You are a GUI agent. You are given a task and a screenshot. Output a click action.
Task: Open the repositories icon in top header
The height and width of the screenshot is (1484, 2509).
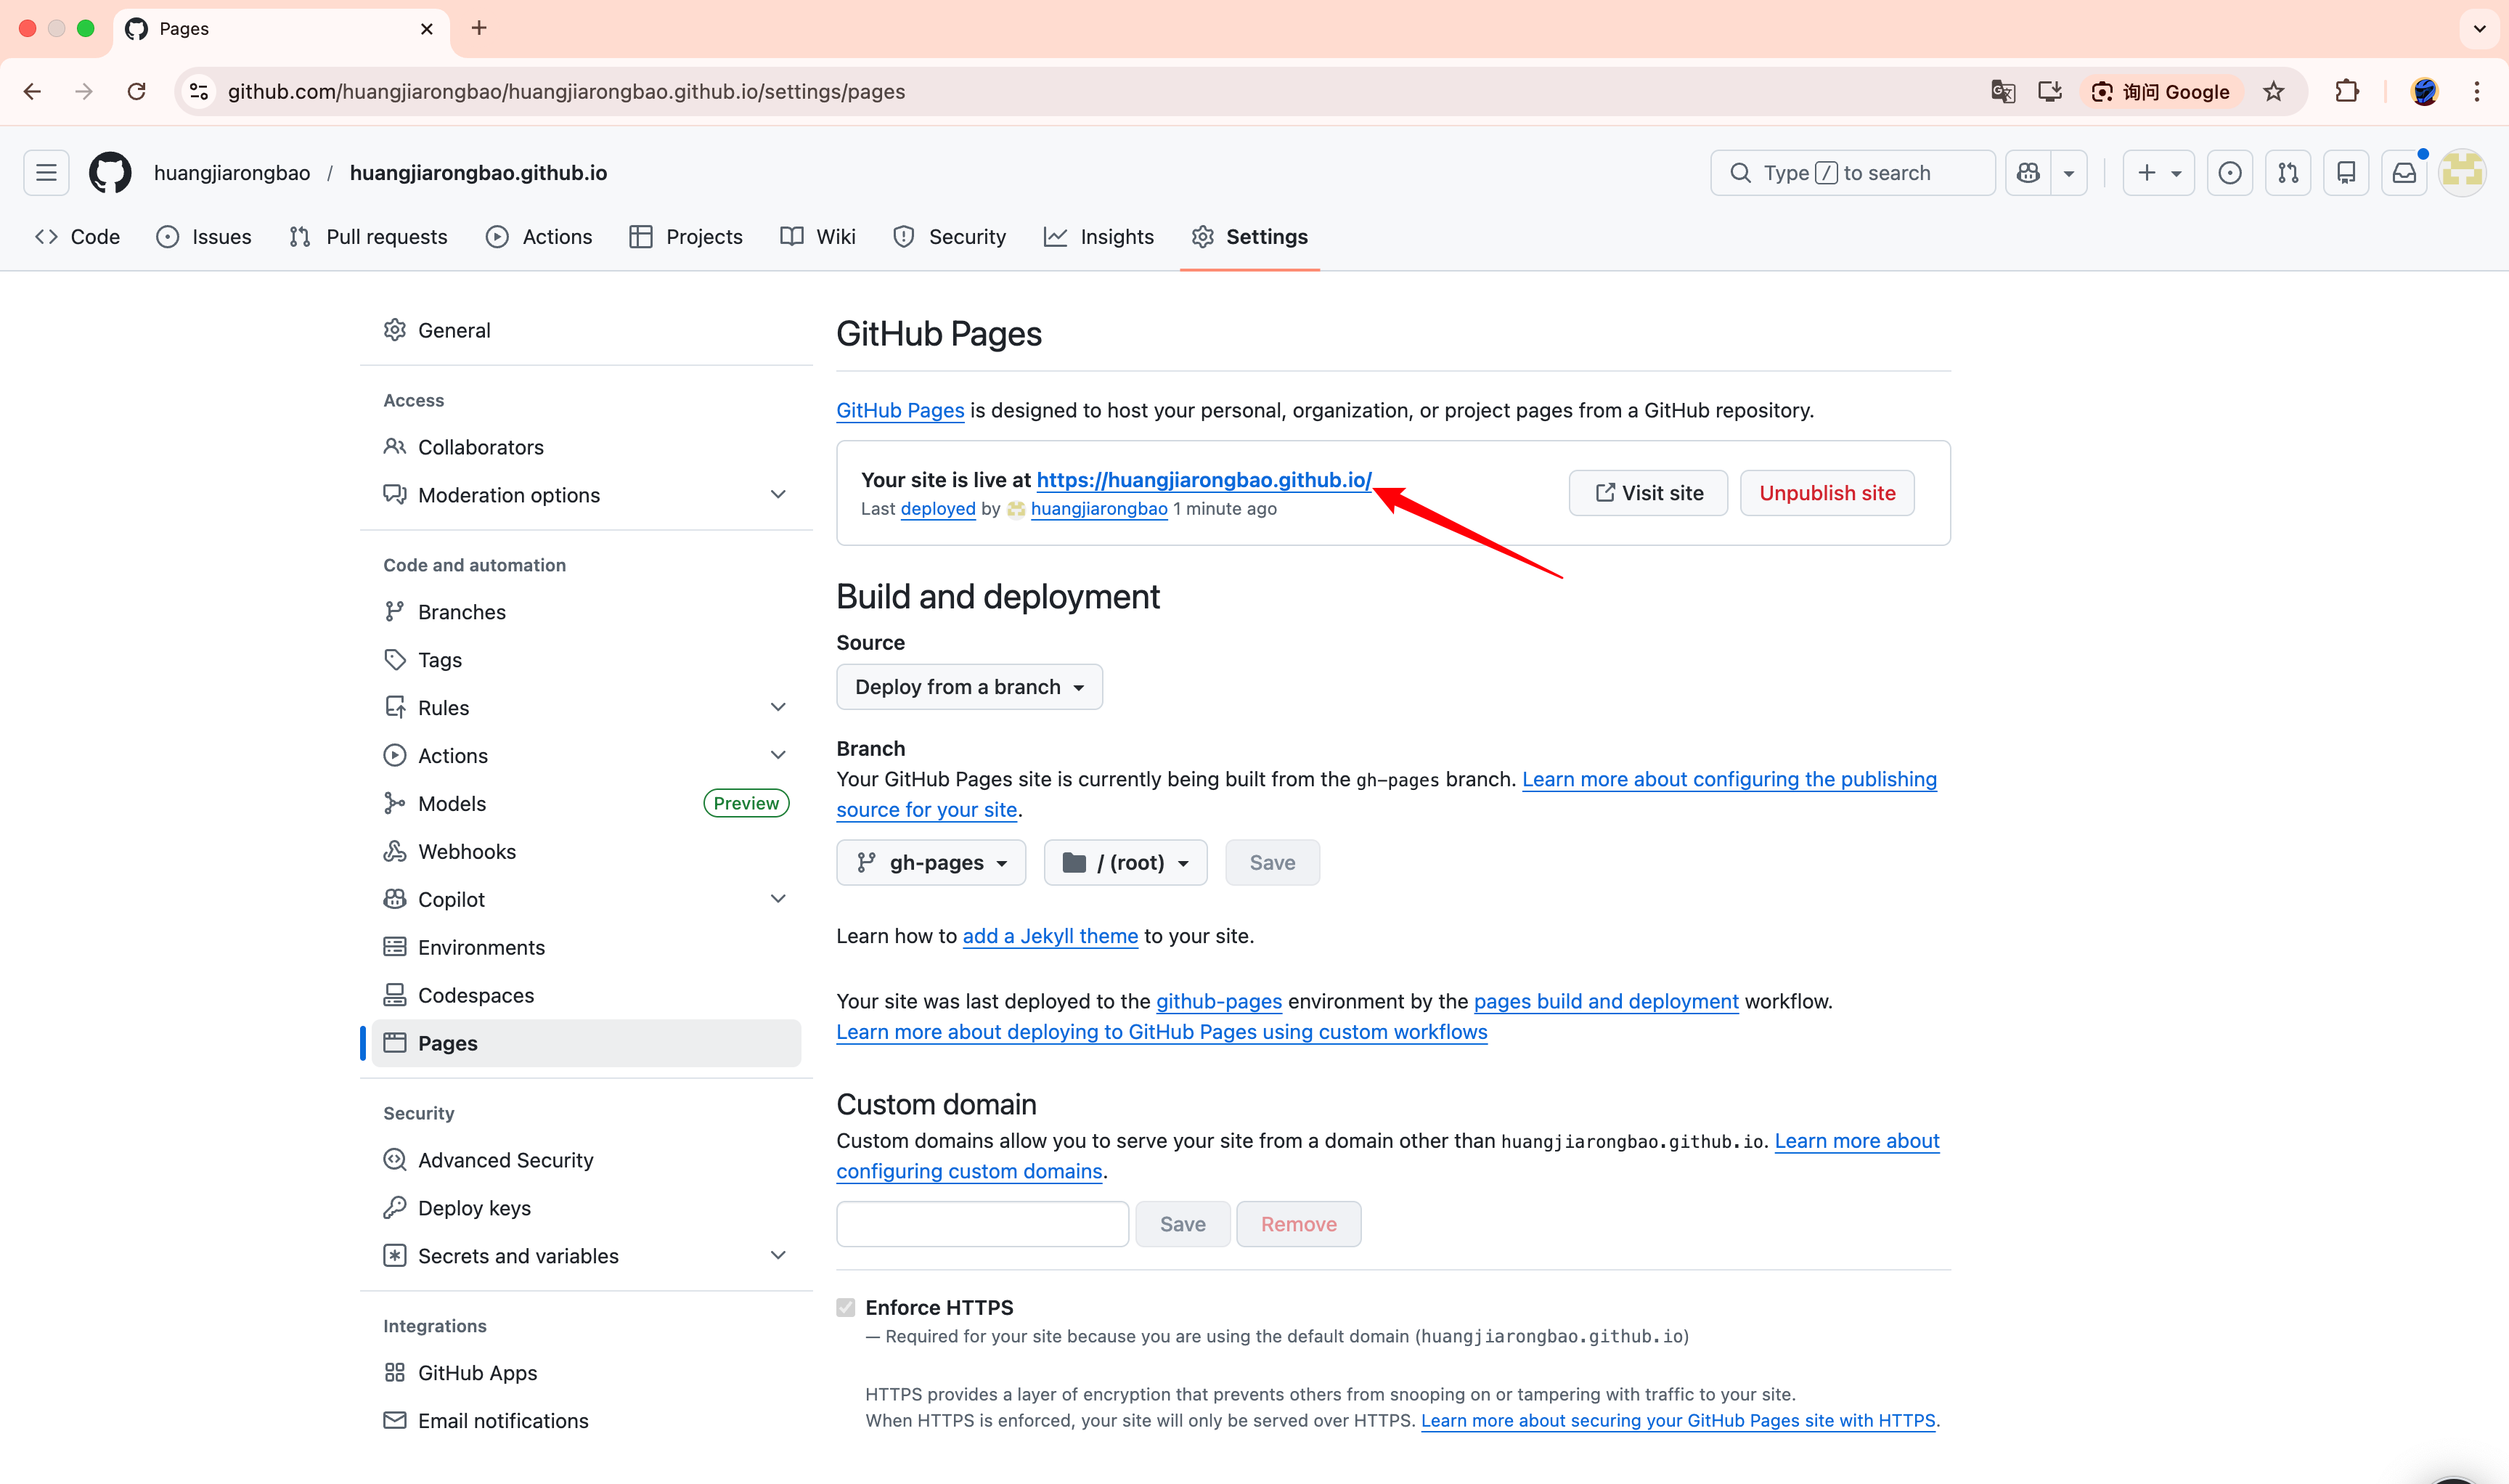coord(2346,173)
